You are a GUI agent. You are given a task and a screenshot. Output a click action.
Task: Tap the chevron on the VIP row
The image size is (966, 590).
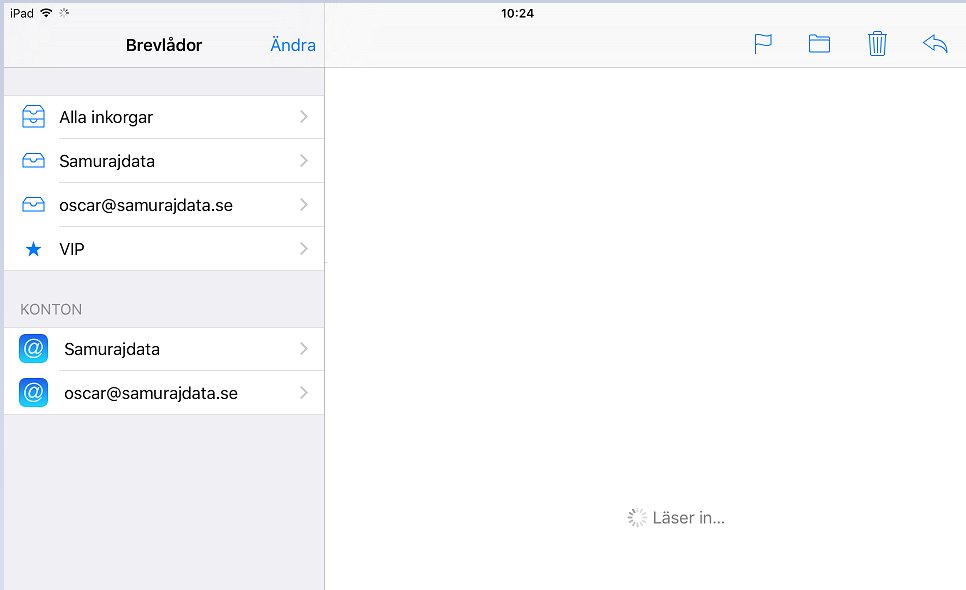[x=304, y=249]
